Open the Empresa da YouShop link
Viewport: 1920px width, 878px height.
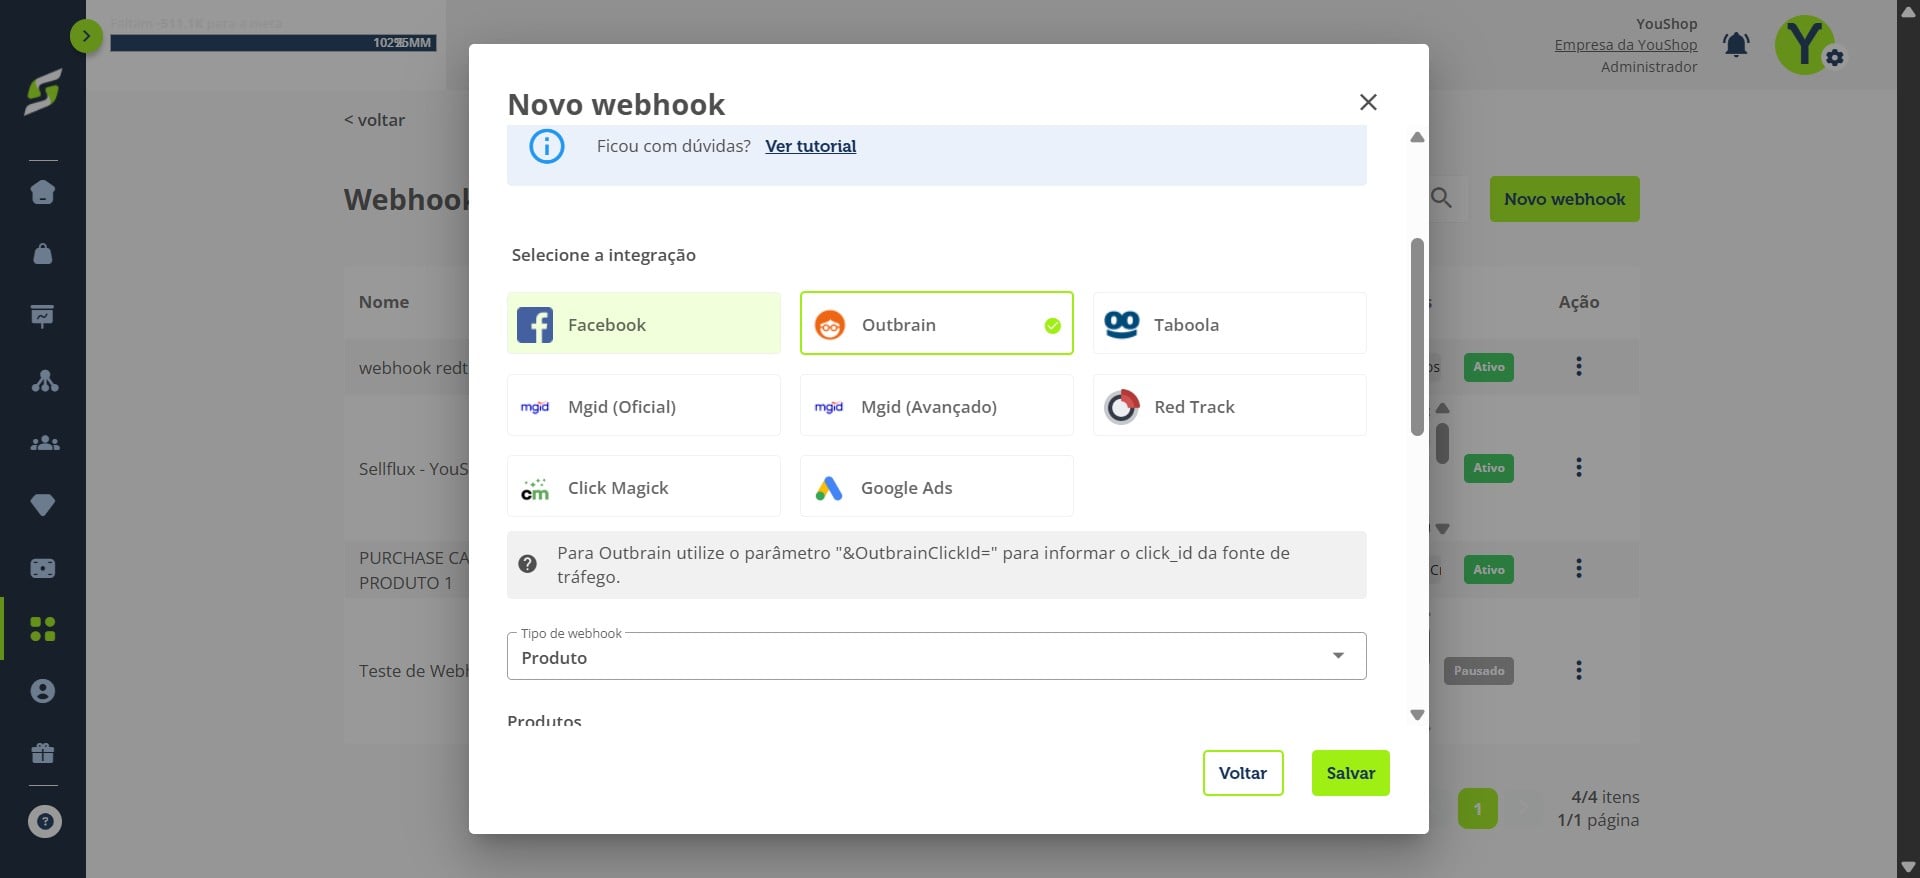tap(1626, 45)
